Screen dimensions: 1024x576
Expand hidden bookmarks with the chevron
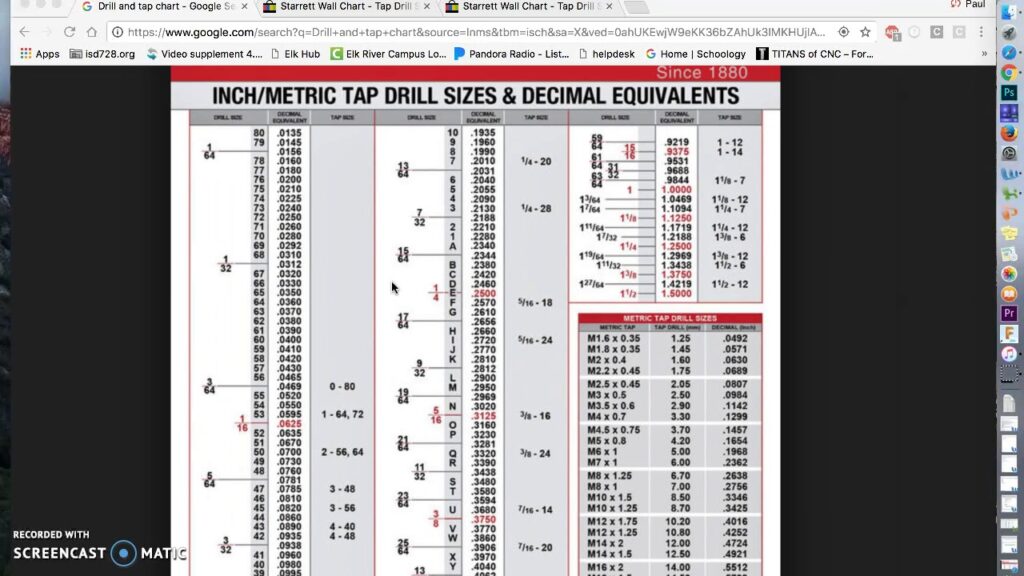tap(984, 54)
